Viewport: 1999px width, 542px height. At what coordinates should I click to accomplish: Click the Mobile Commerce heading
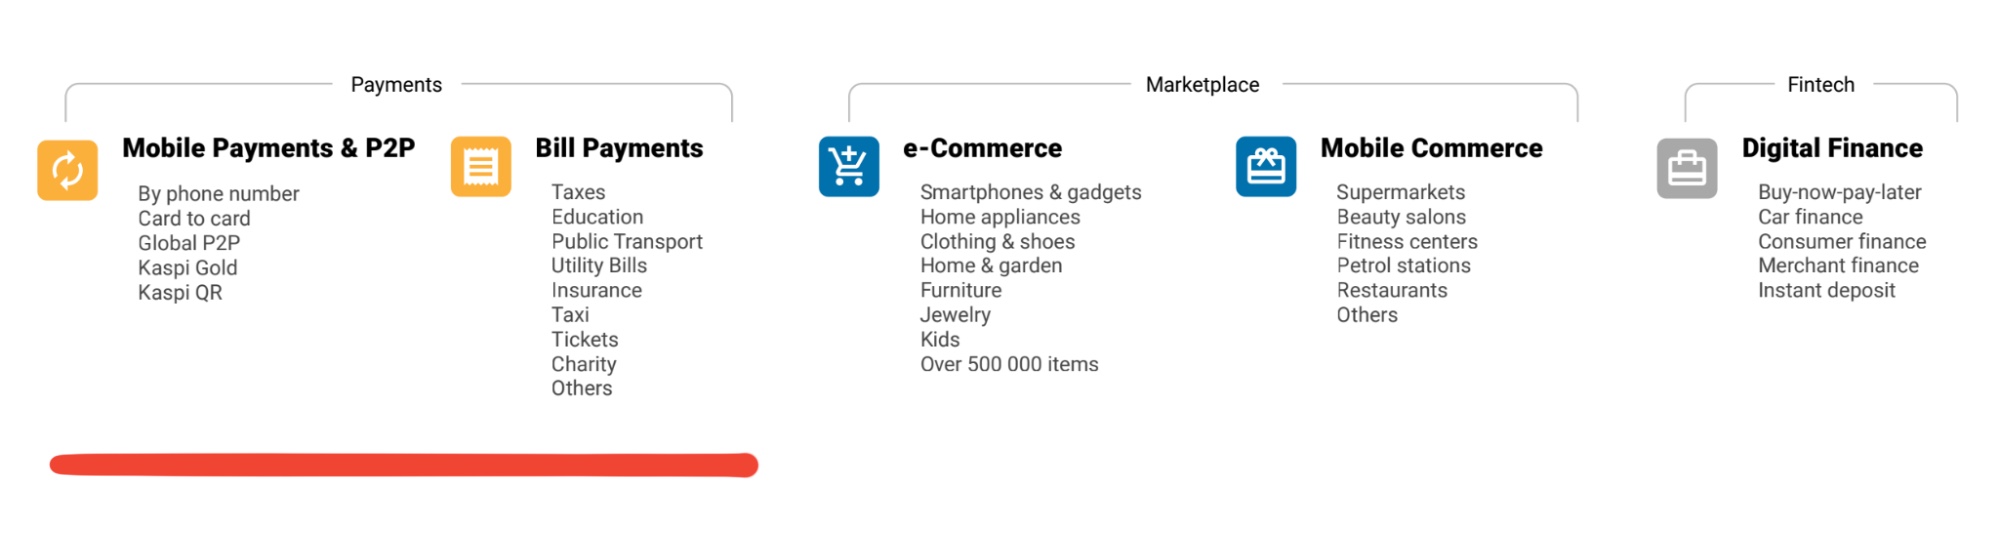click(x=1432, y=148)
